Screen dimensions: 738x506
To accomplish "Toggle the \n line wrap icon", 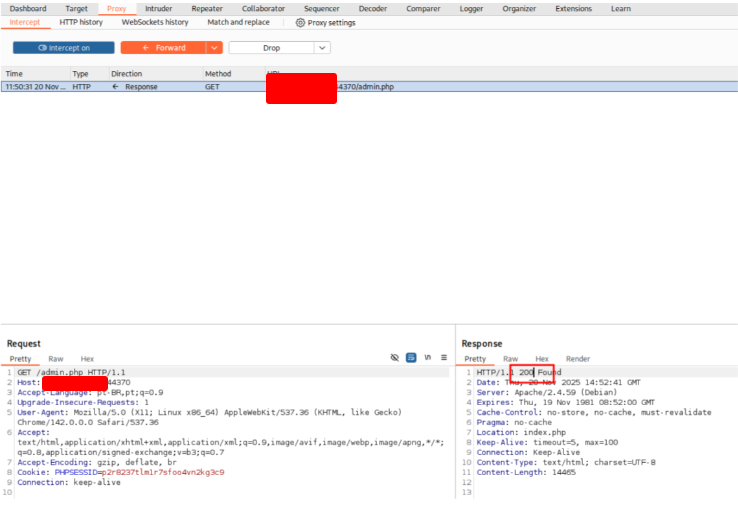I will (428, 358).
